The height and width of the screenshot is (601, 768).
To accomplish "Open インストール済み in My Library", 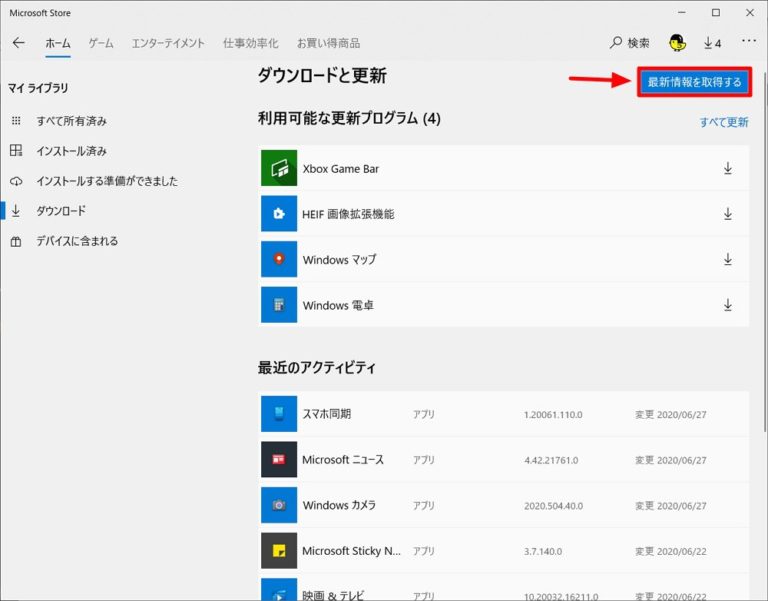I will (71, 151).
